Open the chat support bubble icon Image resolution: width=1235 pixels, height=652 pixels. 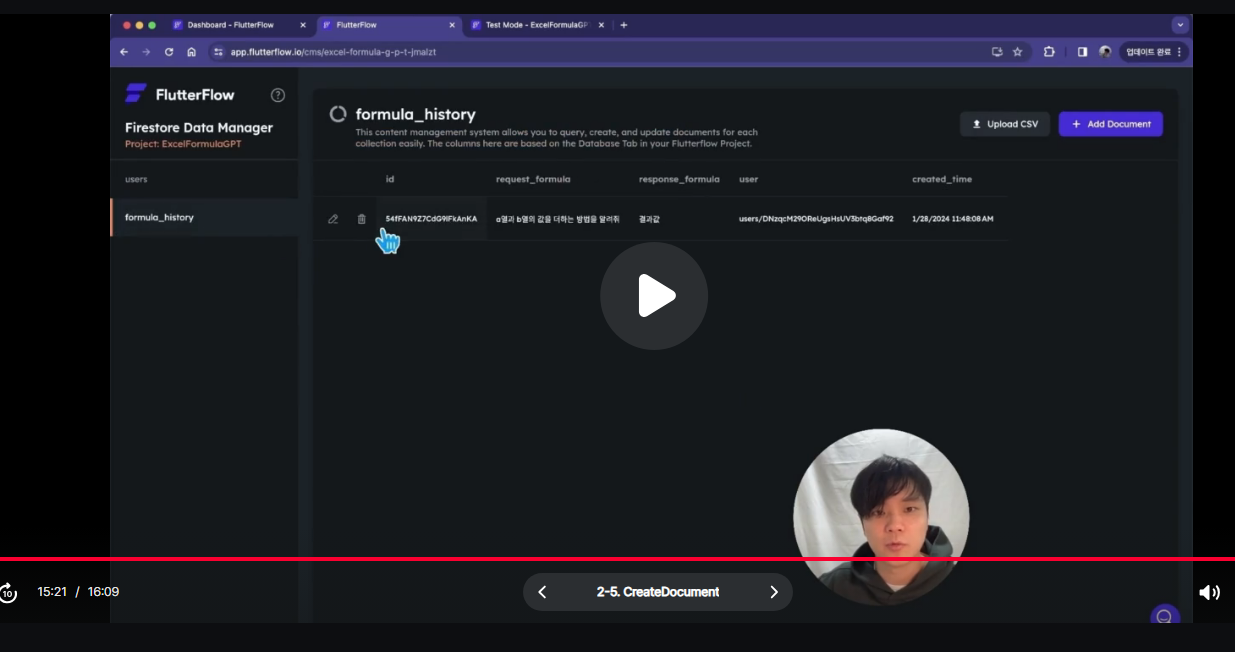point(1165,616)
